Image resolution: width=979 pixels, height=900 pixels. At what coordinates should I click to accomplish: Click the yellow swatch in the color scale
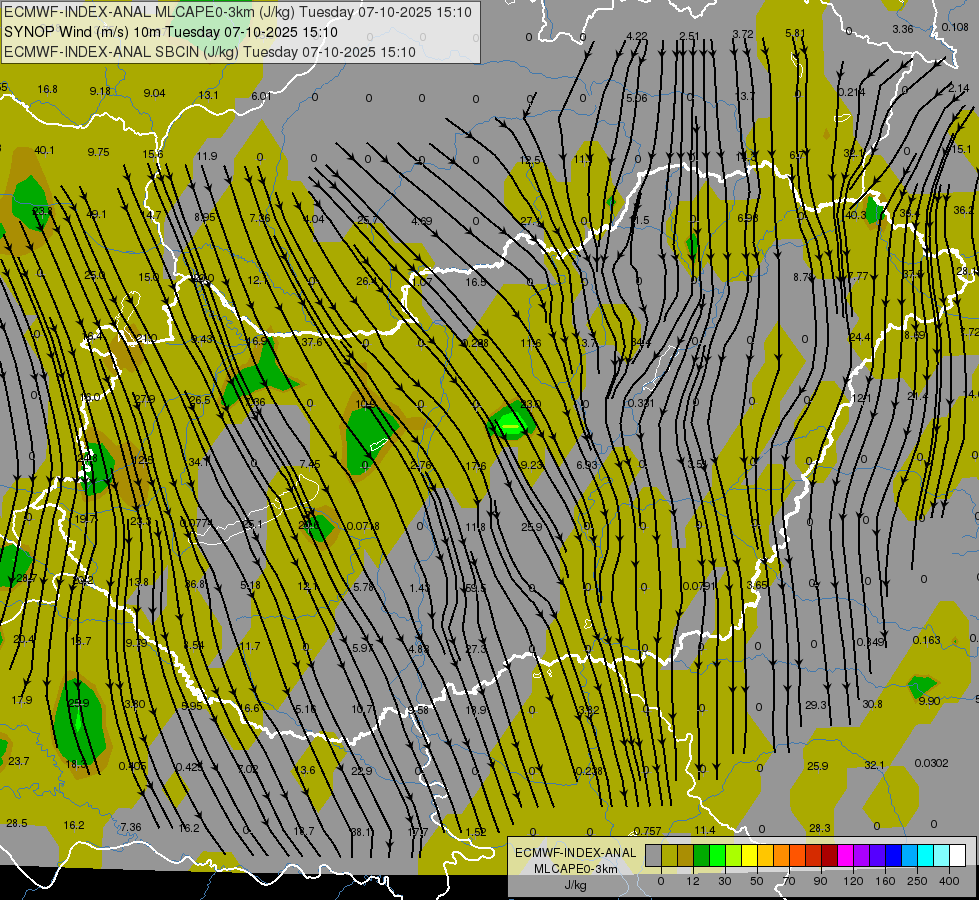click(749, 855)
